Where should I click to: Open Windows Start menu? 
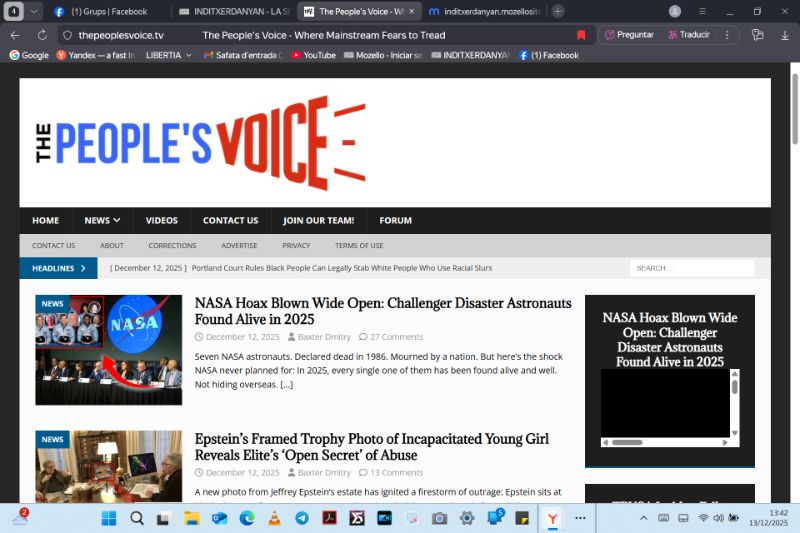[109, 518]
